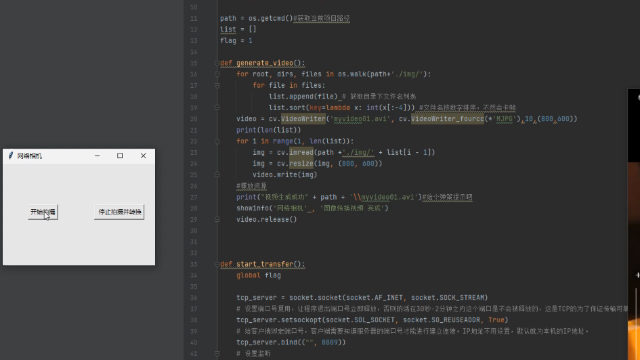Click line number 20 in the gutter

[193, 119]
